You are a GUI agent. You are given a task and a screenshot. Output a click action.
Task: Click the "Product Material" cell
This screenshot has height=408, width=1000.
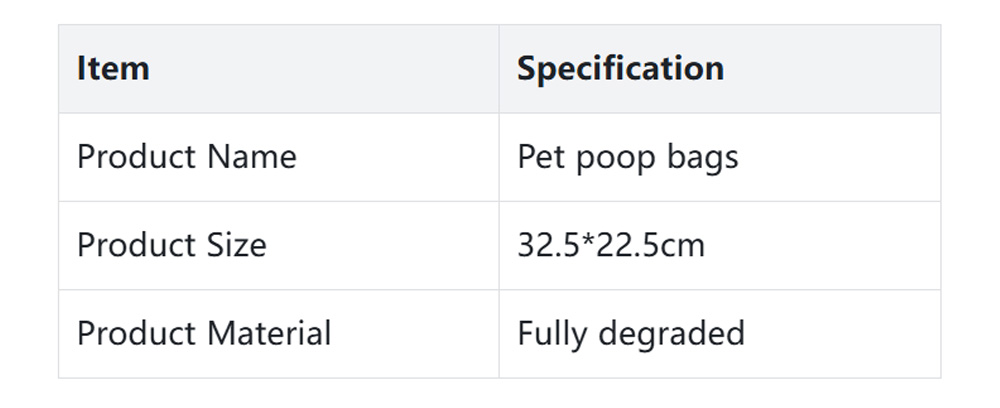coord(203,333)
